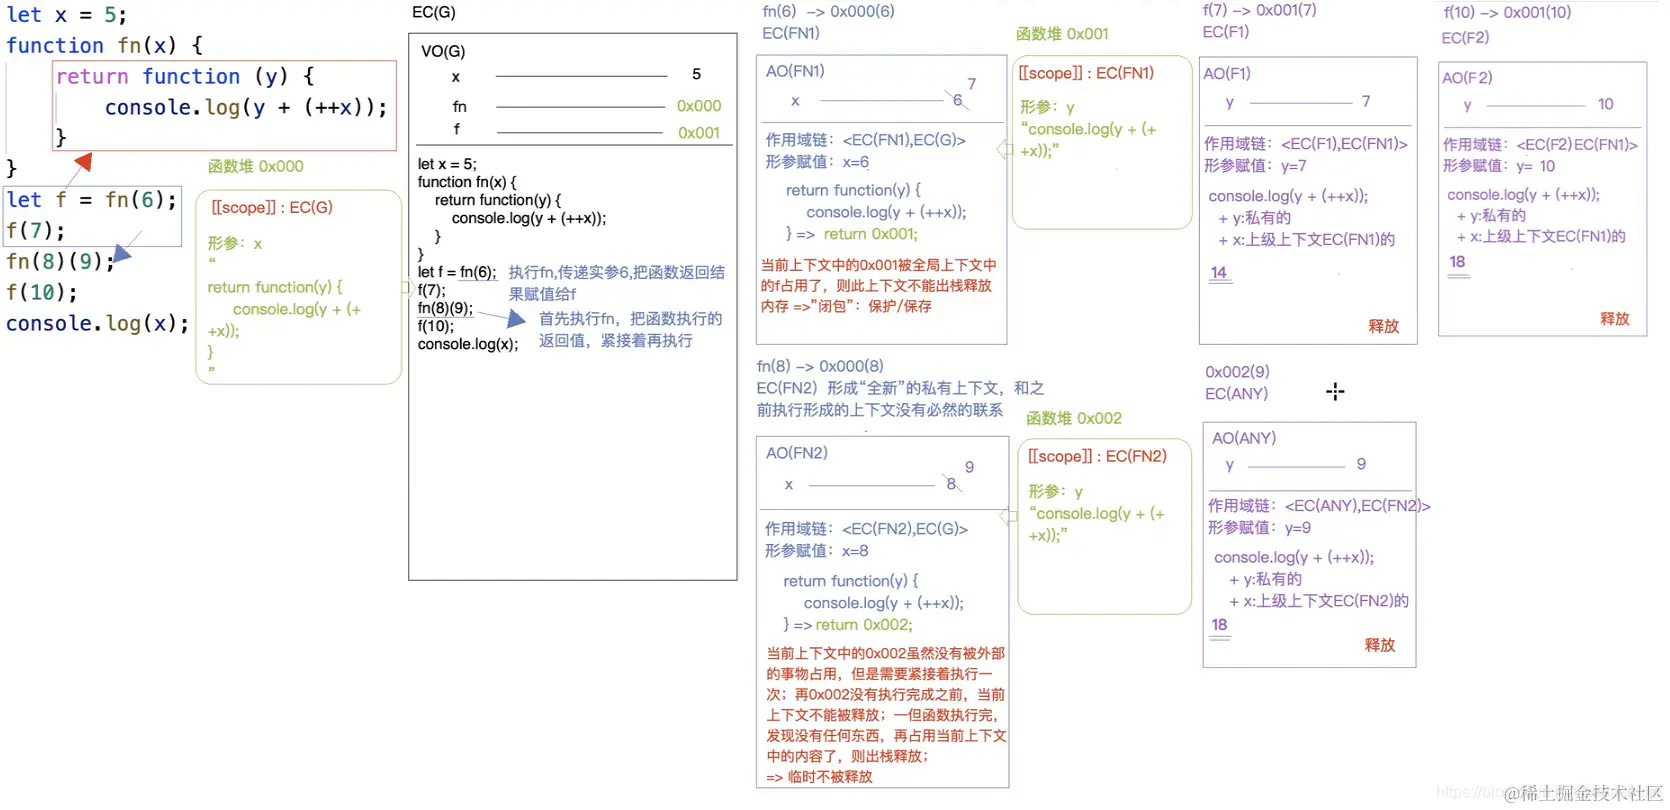Click the 'AO(F2)' box title
This screenshot has width=1670, height=810.
[x=1467, y=78]
